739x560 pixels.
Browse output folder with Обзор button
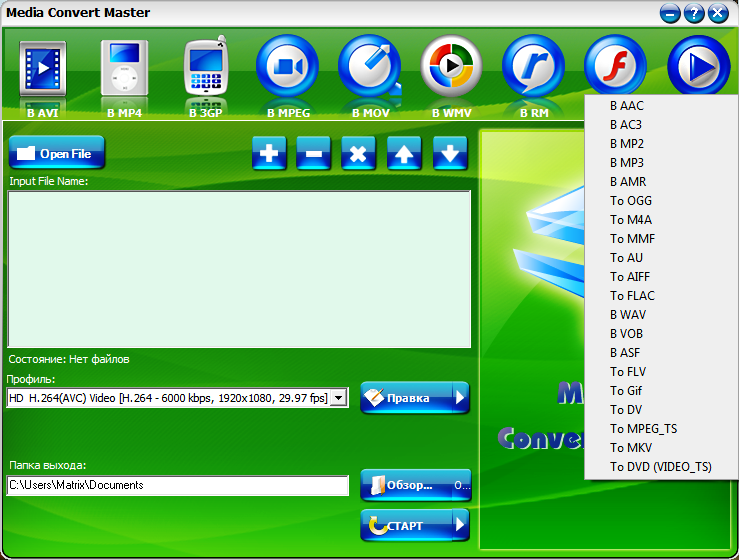click(x=416, y=485)
